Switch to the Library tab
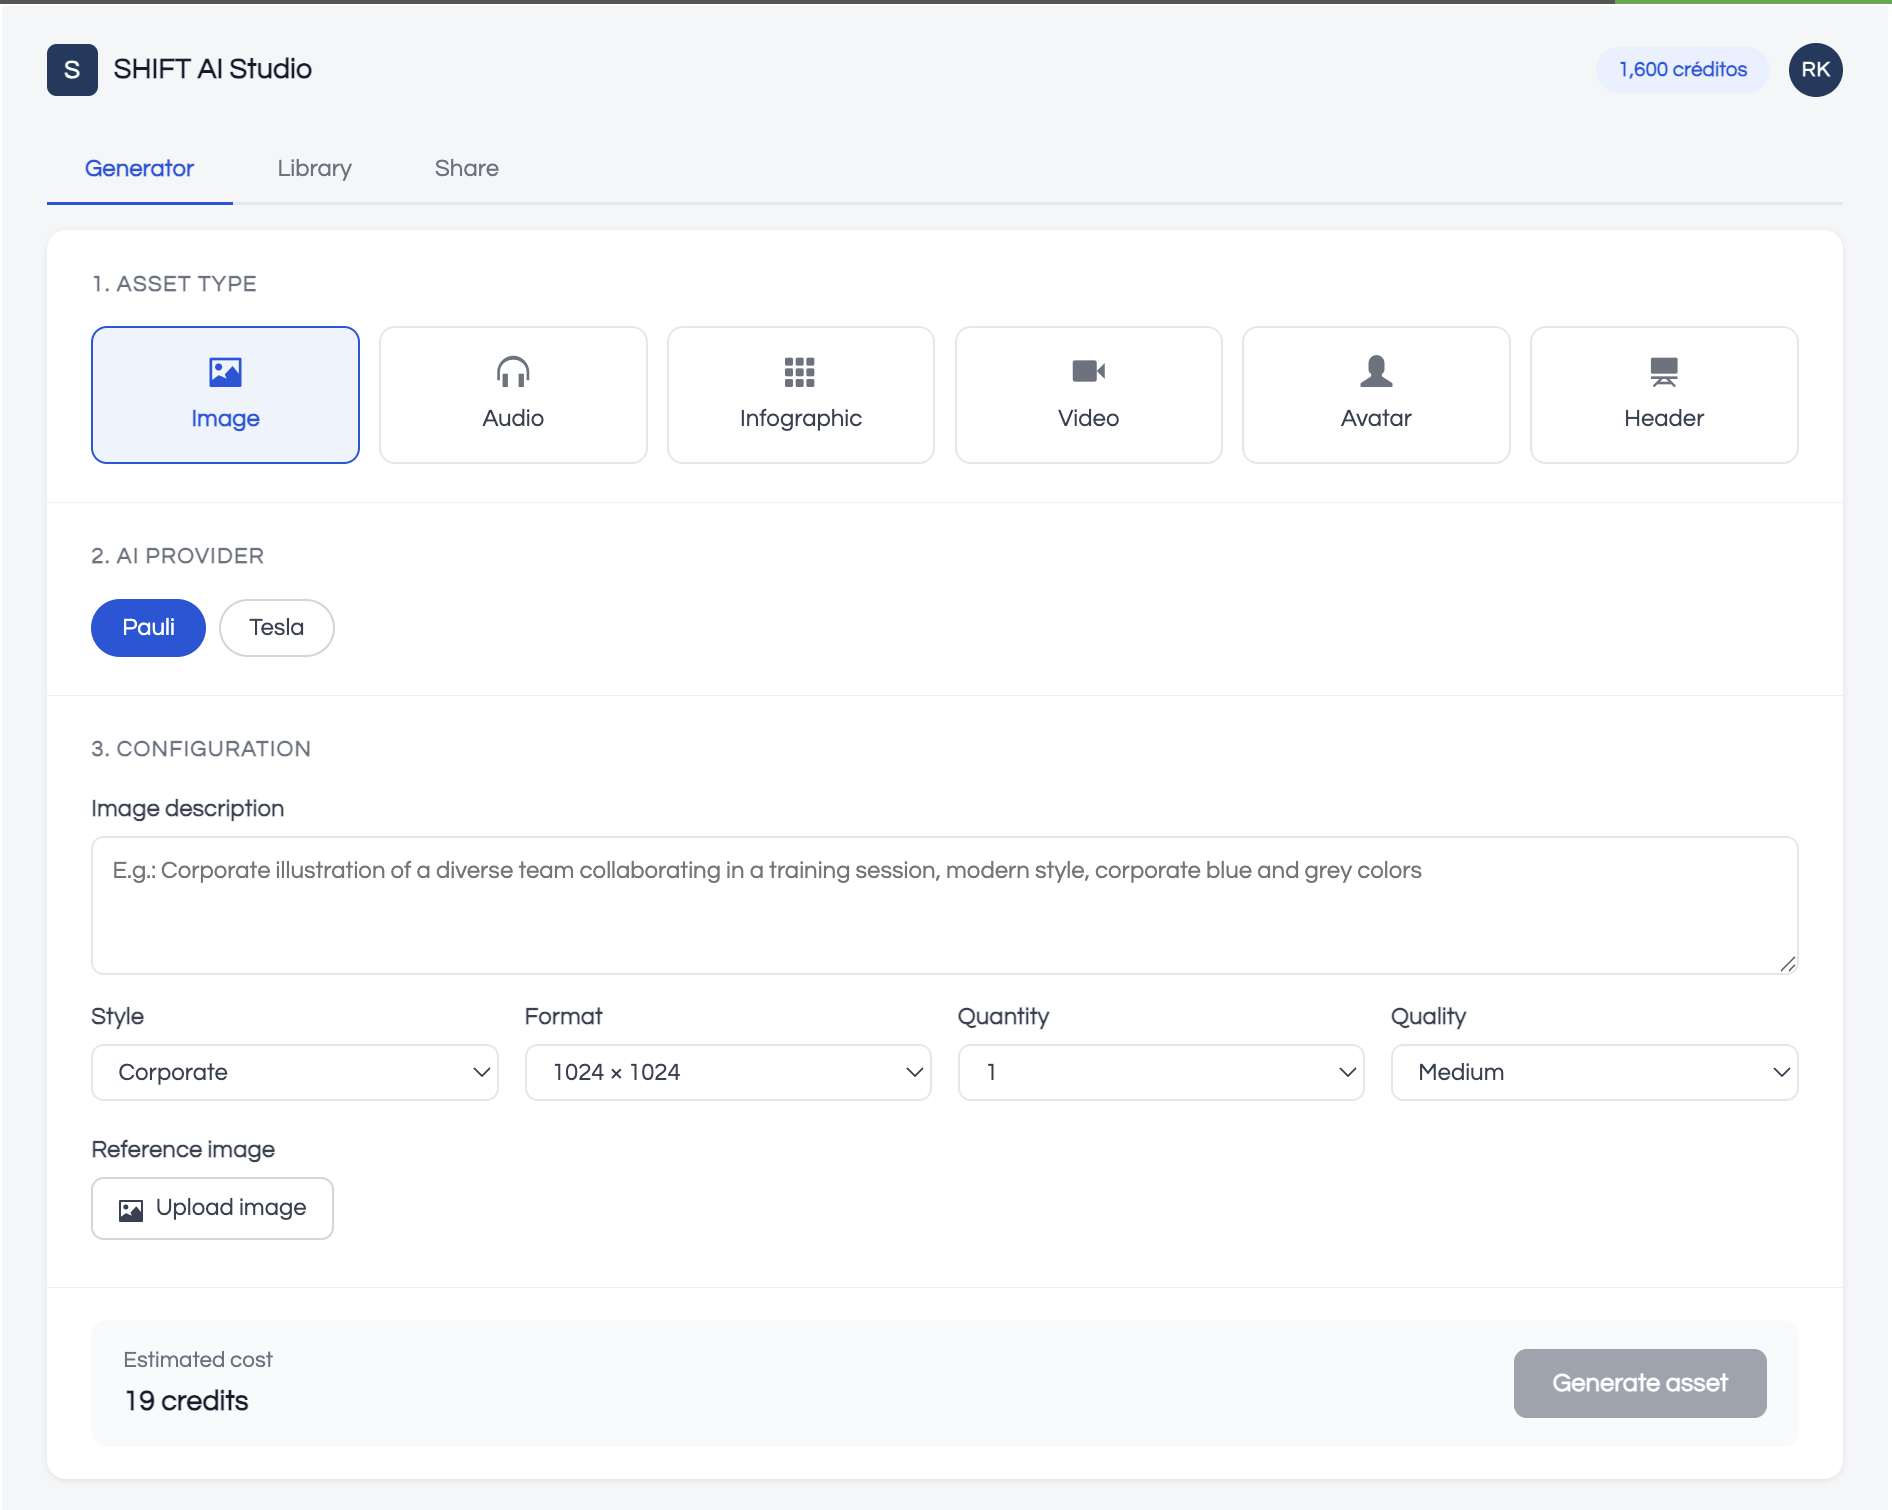The image size is (1892, 1510). coord(314,168)
